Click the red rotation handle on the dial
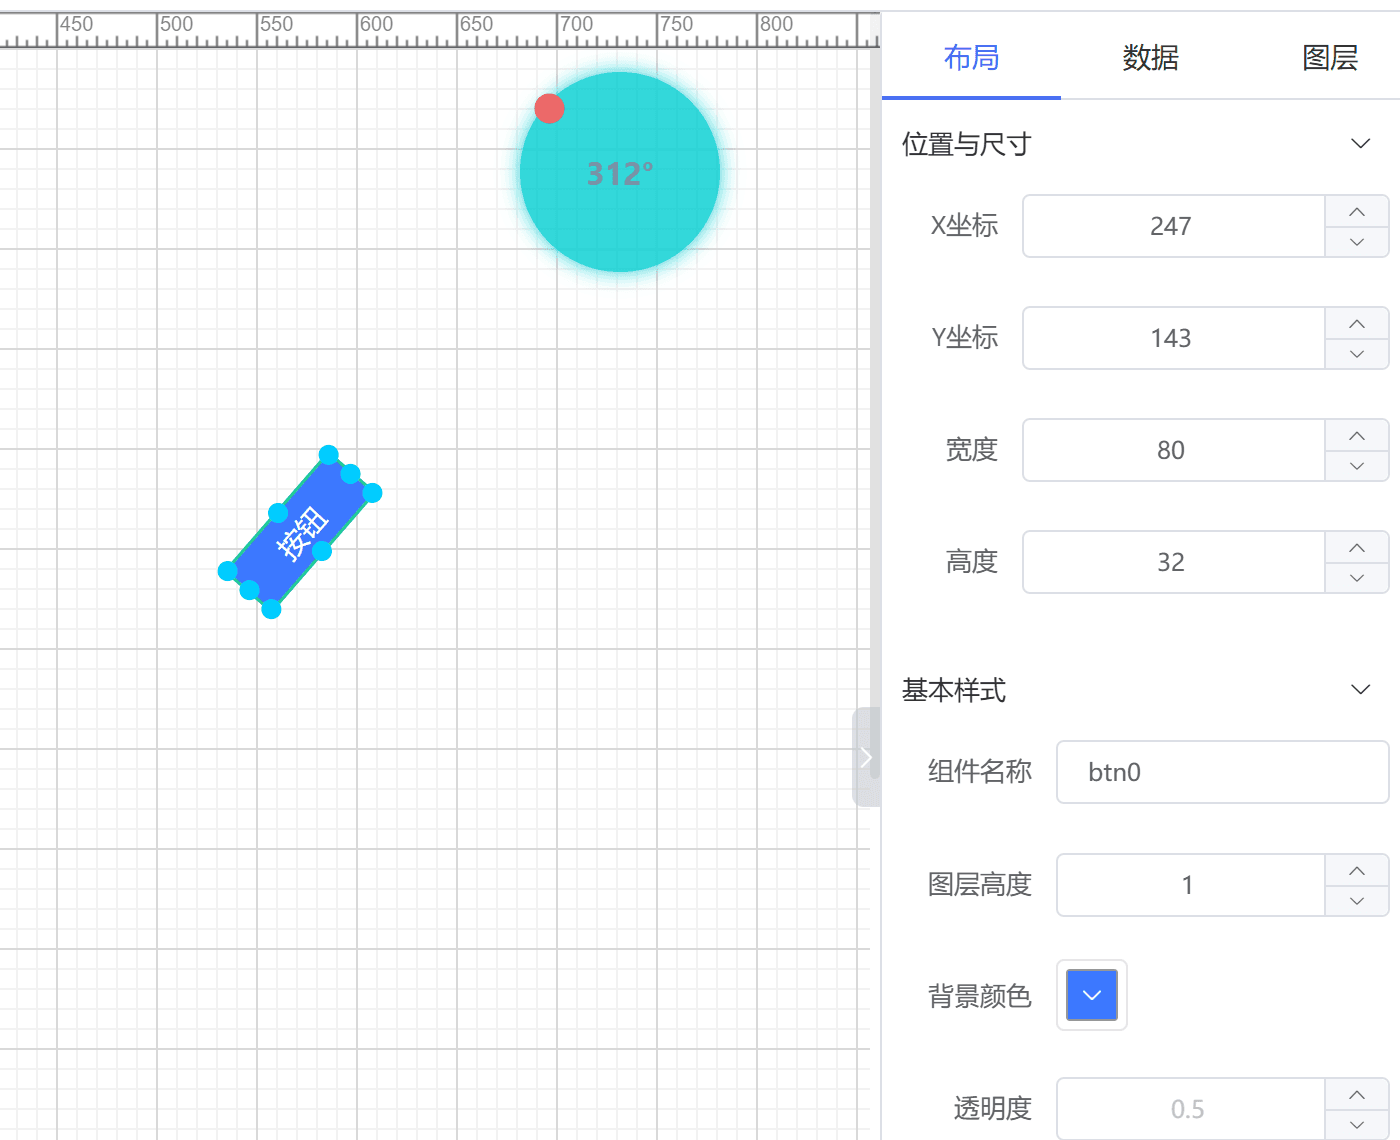 click(x=549, y=108)
